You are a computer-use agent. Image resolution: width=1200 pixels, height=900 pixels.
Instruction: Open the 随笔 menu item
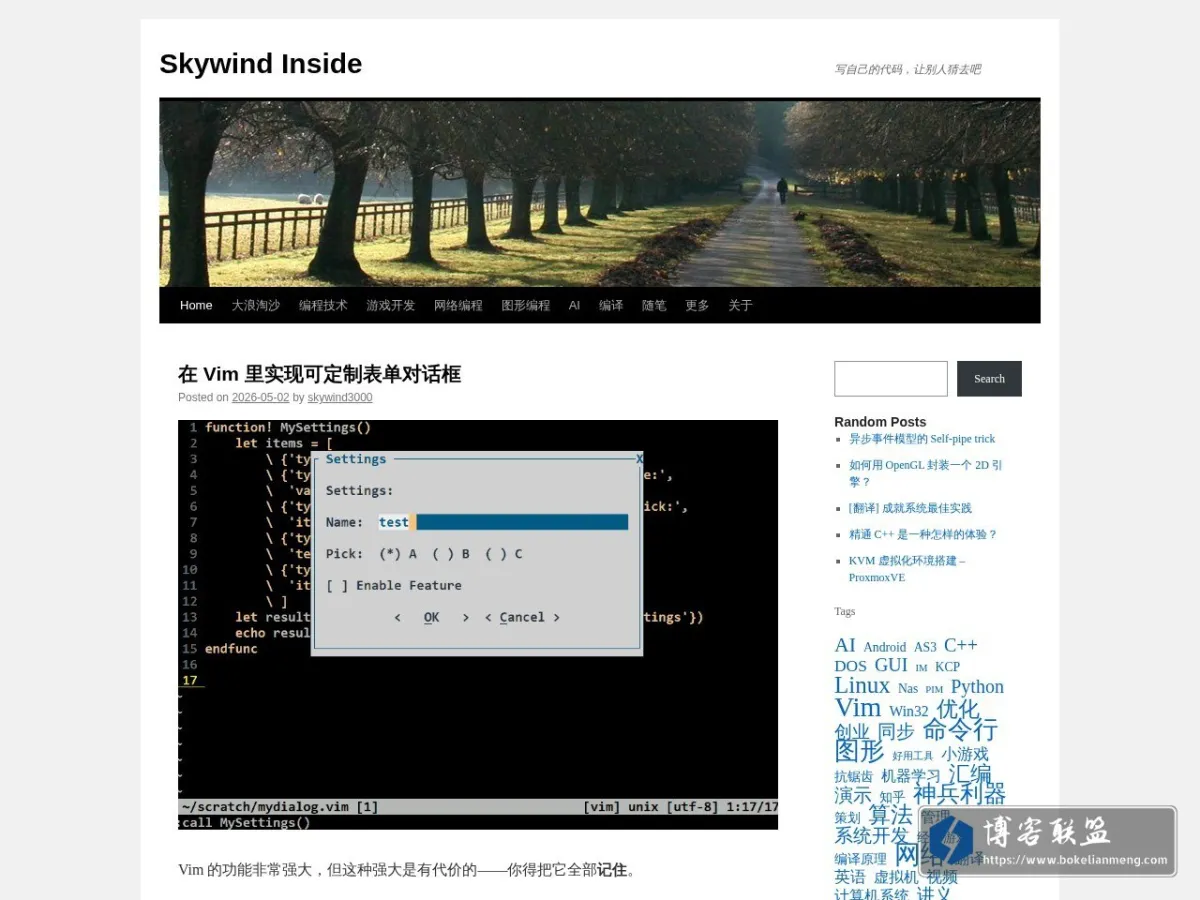point(654,305)
